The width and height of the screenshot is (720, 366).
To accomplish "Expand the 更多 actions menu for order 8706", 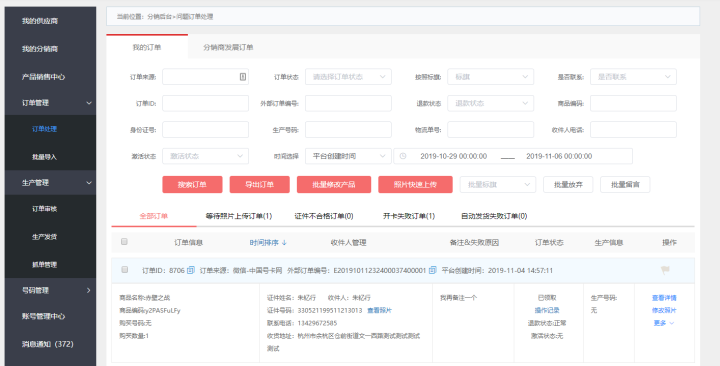I will [x=664, y=323].
